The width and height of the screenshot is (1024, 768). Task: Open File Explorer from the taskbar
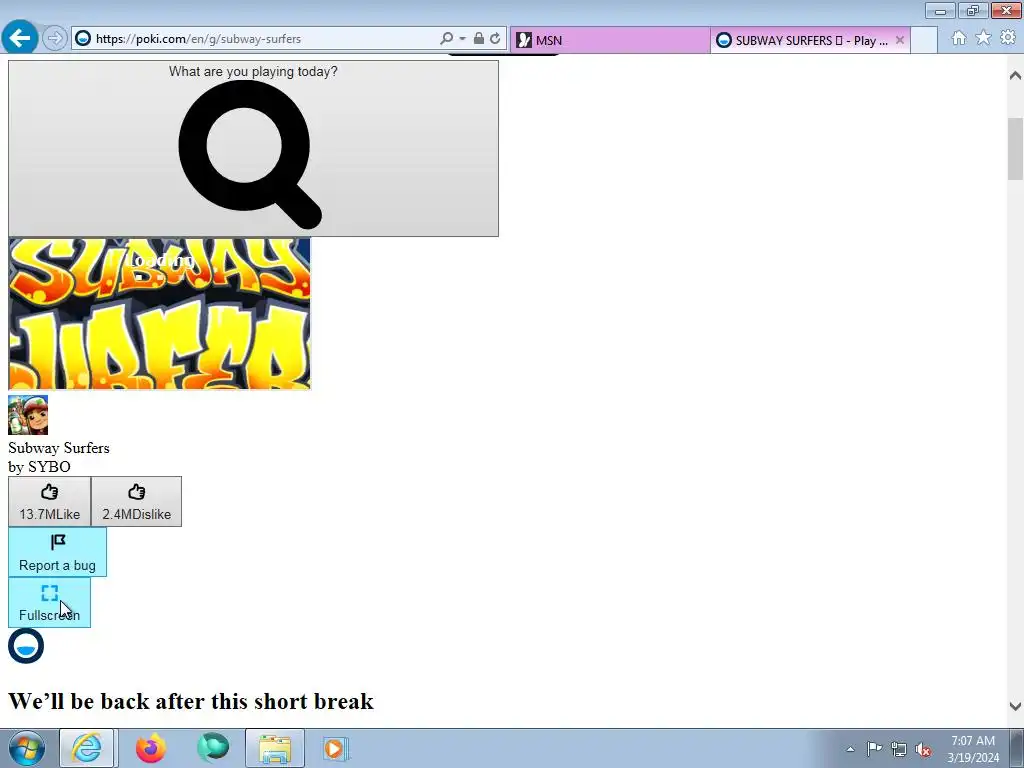tap(275, 748)
